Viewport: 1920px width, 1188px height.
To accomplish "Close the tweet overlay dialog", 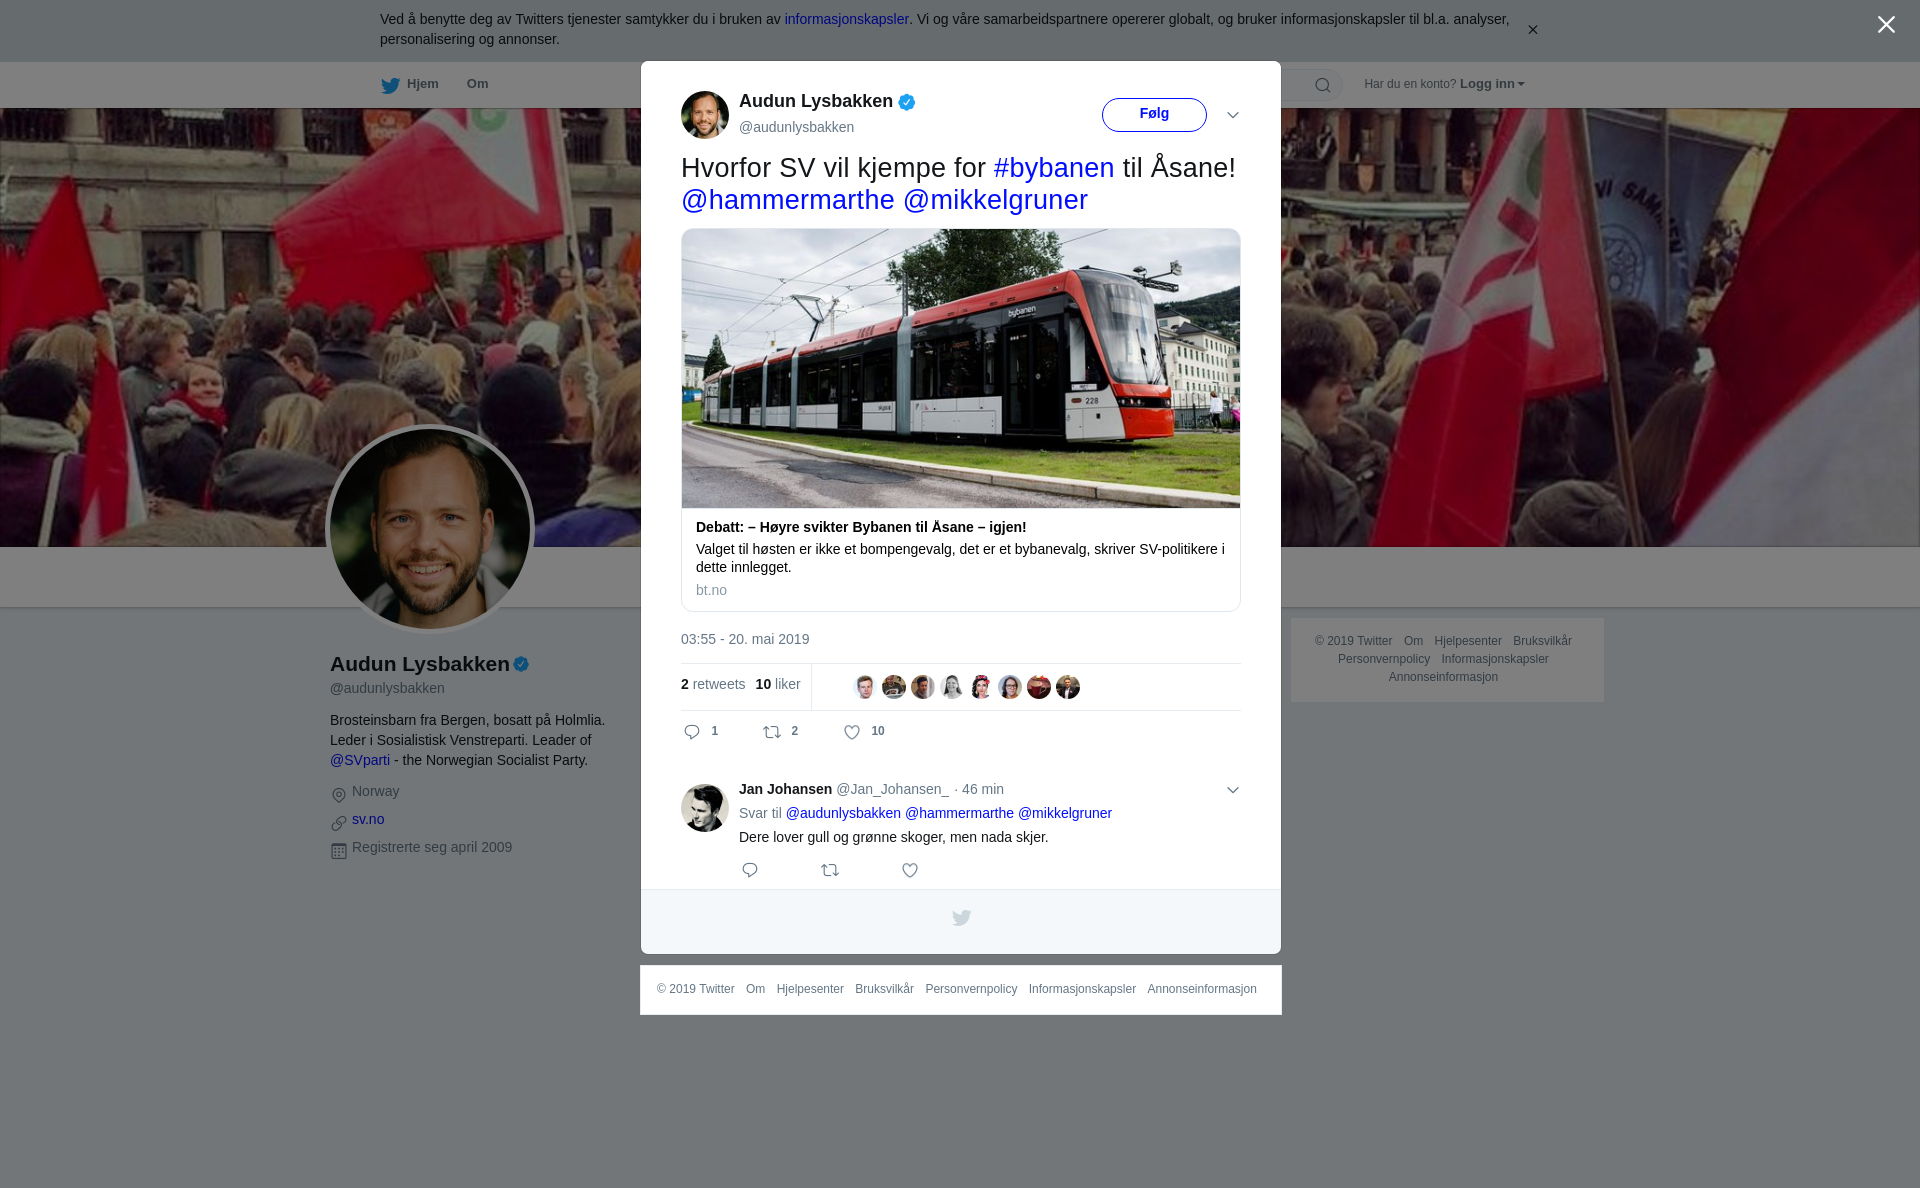I will pos(1886,25).
